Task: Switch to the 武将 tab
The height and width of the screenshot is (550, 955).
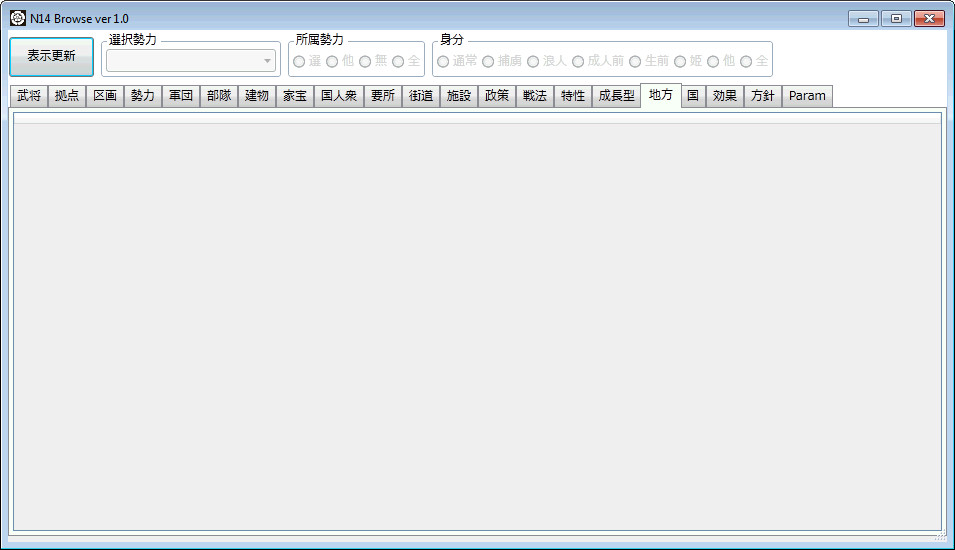Action: pyautogui.click(x=29, y=96)
